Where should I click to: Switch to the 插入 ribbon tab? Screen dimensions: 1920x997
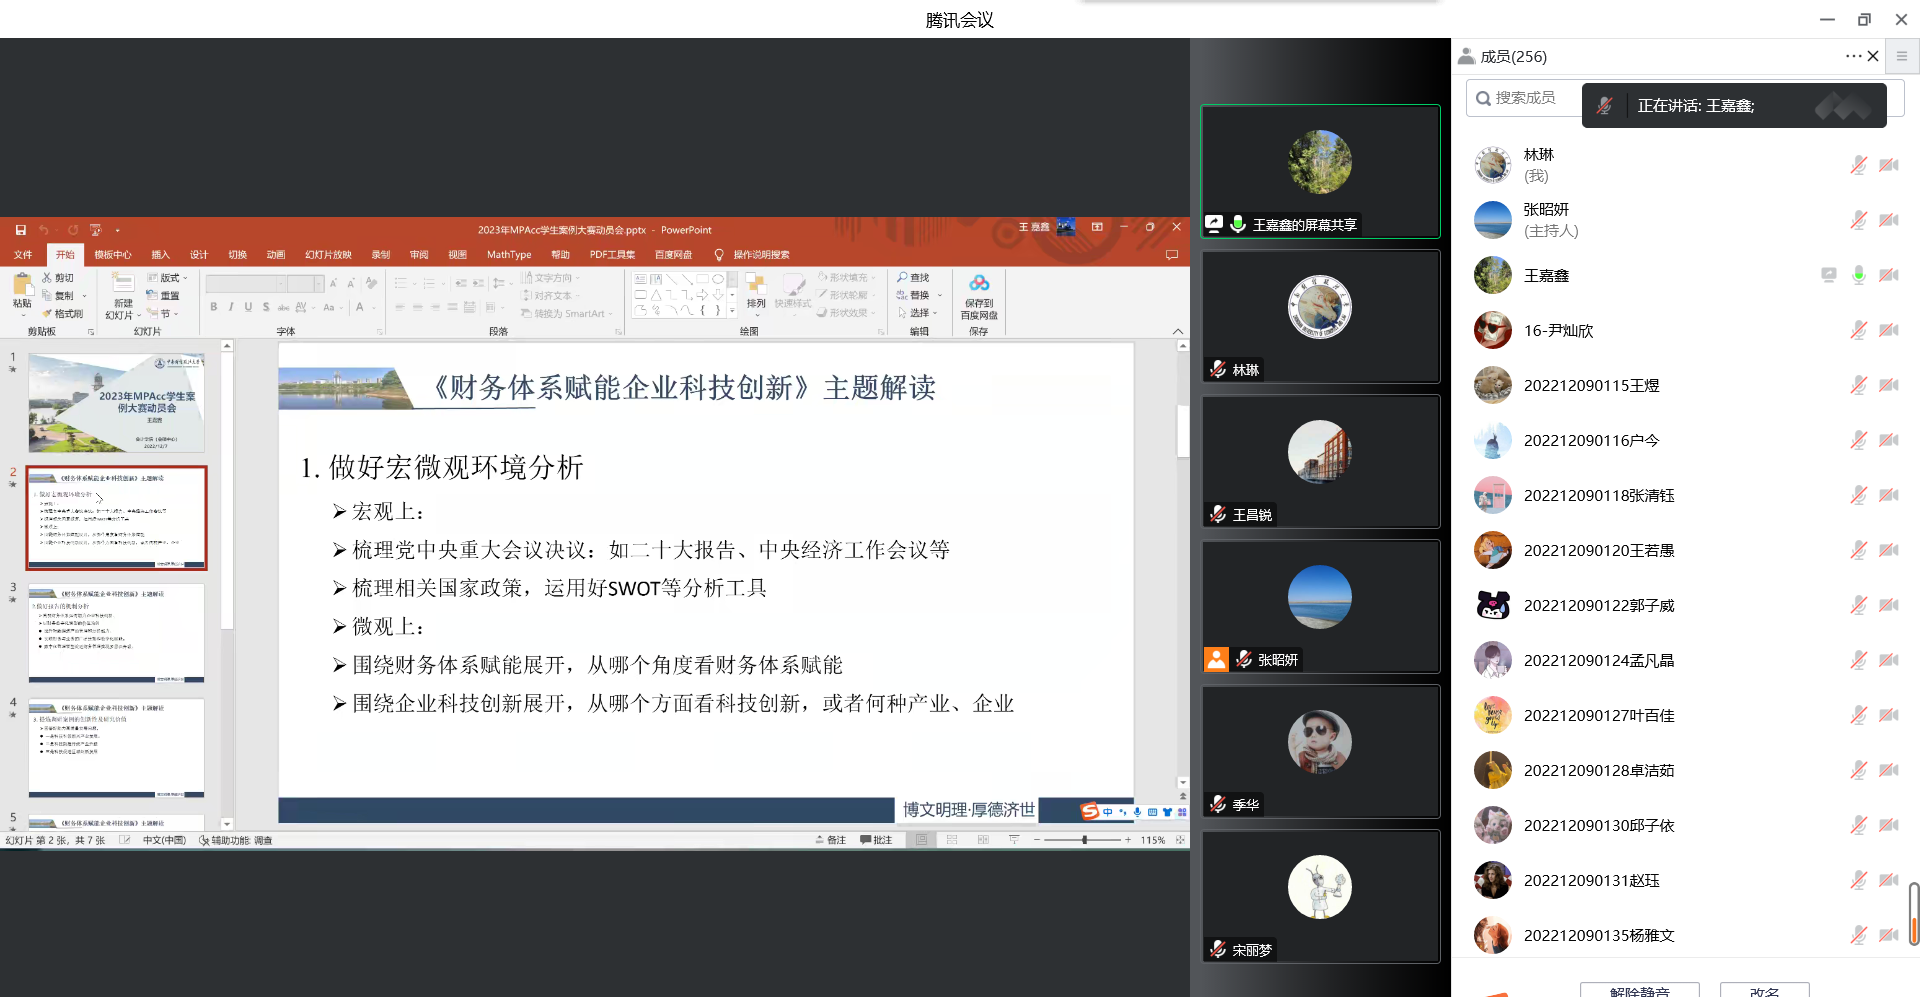tap(160, 255)
